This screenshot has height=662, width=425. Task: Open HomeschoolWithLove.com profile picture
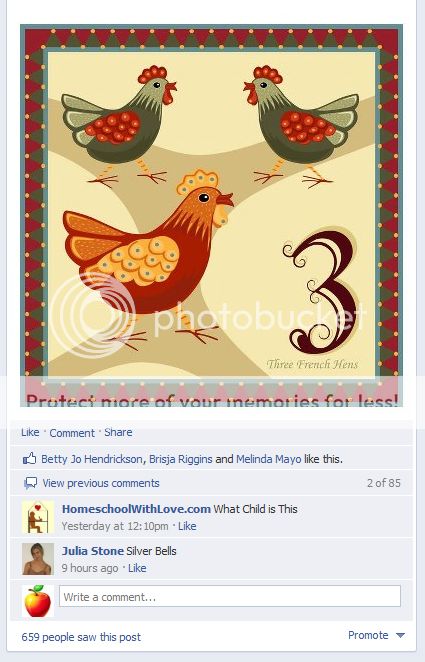(x=38, y=517)
